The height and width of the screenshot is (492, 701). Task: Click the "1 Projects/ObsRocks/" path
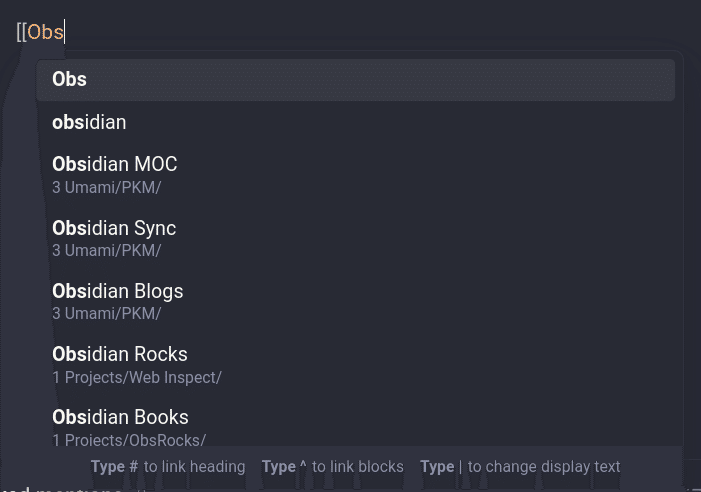[129, 440]
